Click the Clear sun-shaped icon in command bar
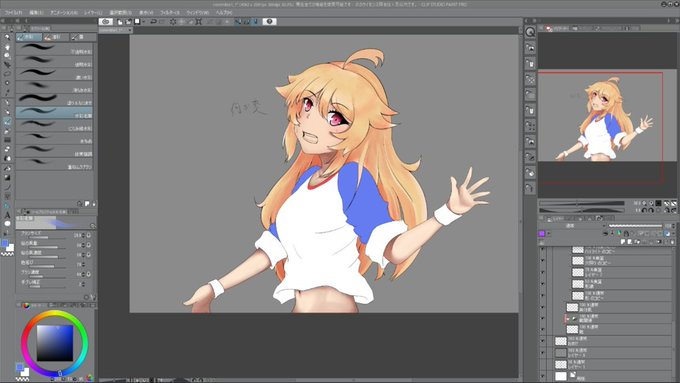The image size is (680, 383). (173, 22)
